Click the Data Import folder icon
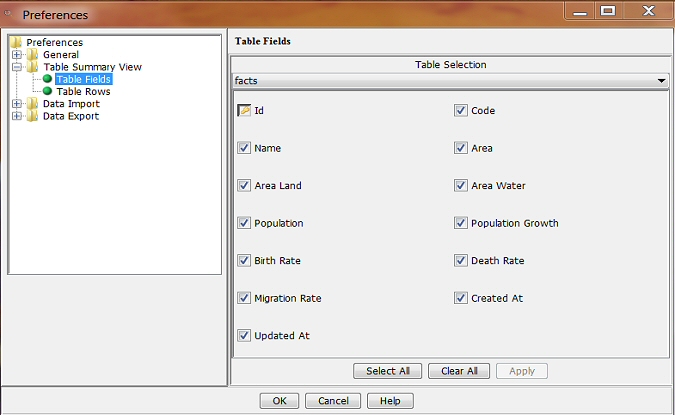The image size is (675, 415). tap(32, 104)
